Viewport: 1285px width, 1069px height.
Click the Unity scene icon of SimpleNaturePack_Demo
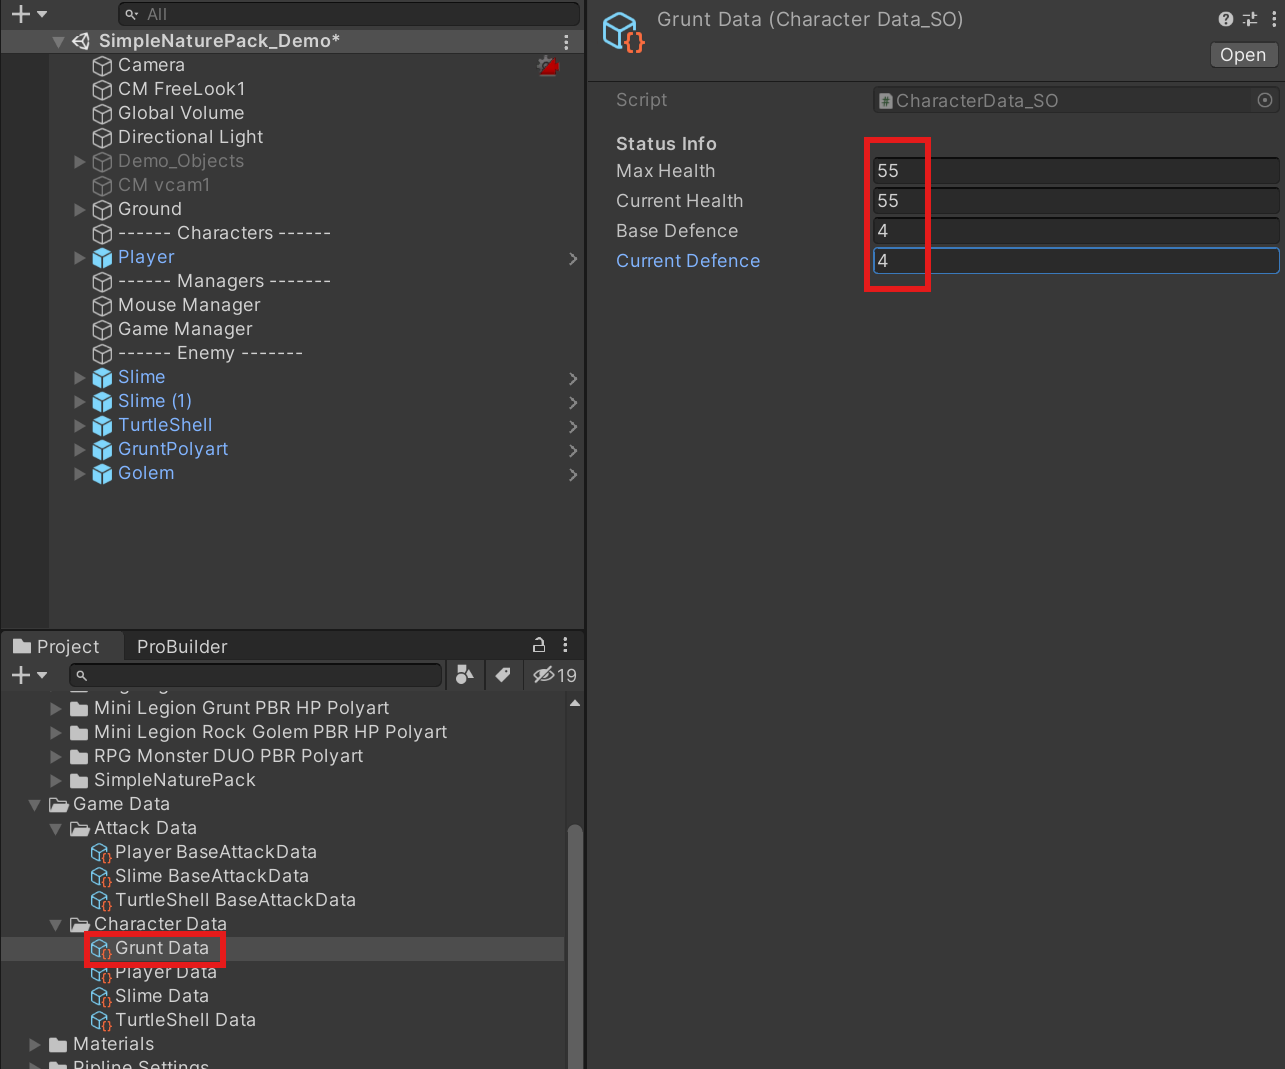[x=81, y=41]
